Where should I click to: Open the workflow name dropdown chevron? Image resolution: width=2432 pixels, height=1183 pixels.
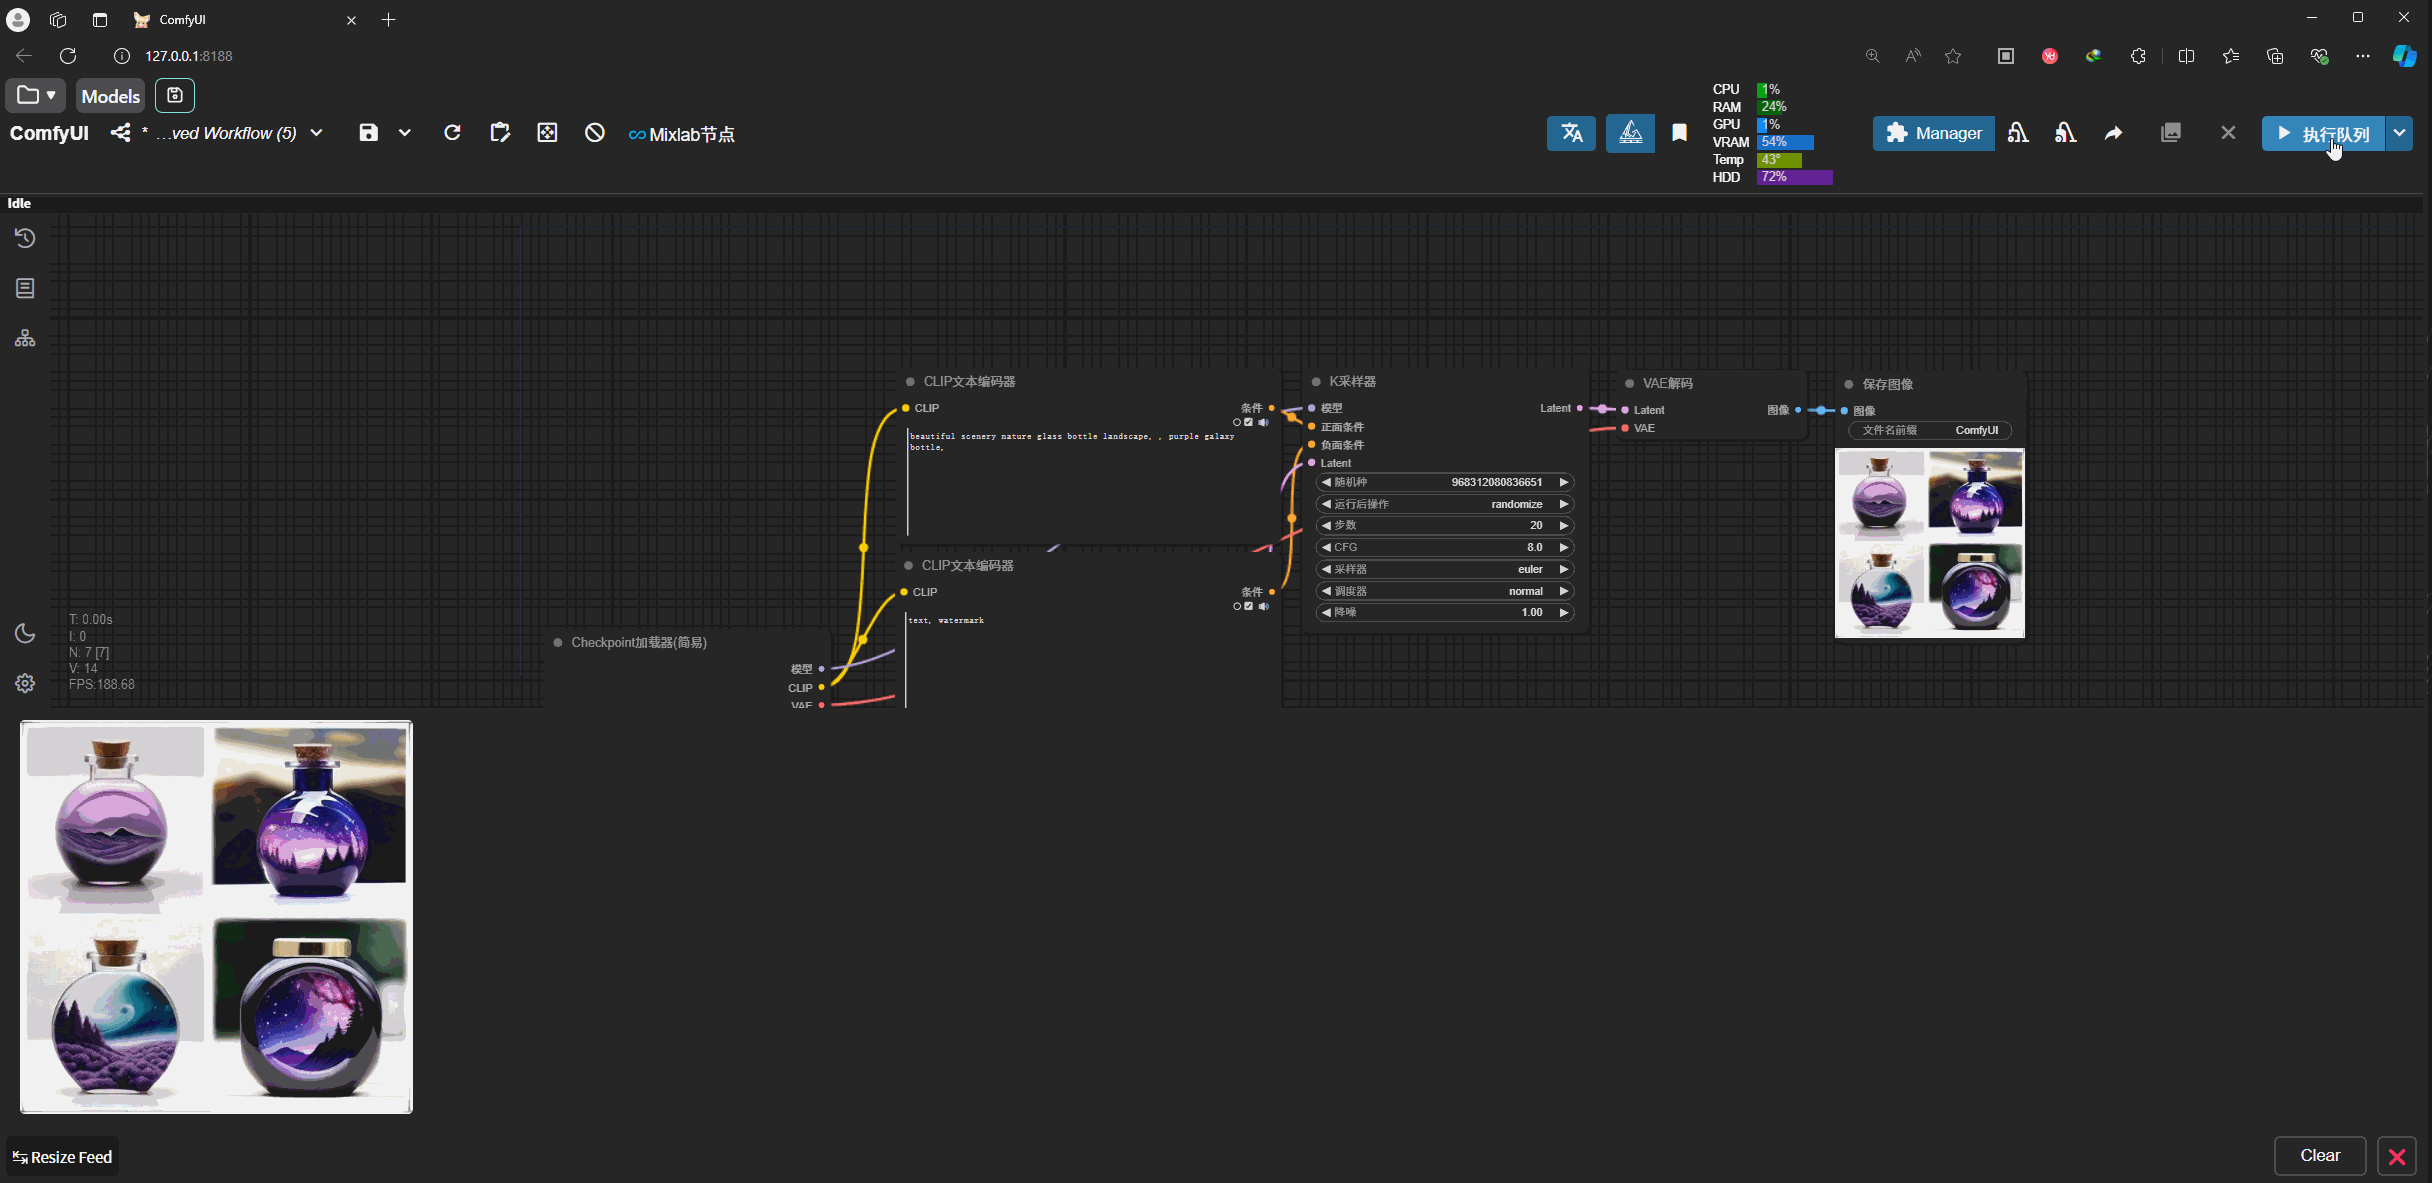(x=317, y=133)
